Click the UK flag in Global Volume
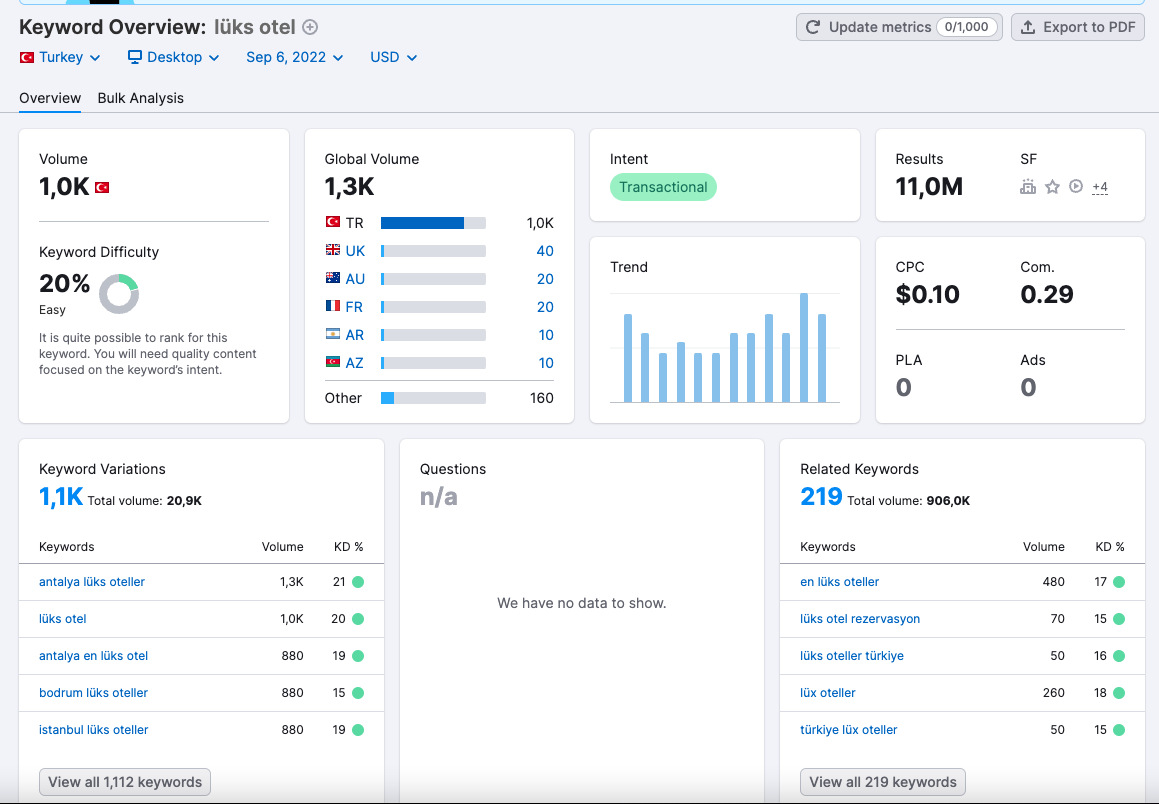This screenshot has width=1159, height=804. pyautogui.click(x=333, y=250)
